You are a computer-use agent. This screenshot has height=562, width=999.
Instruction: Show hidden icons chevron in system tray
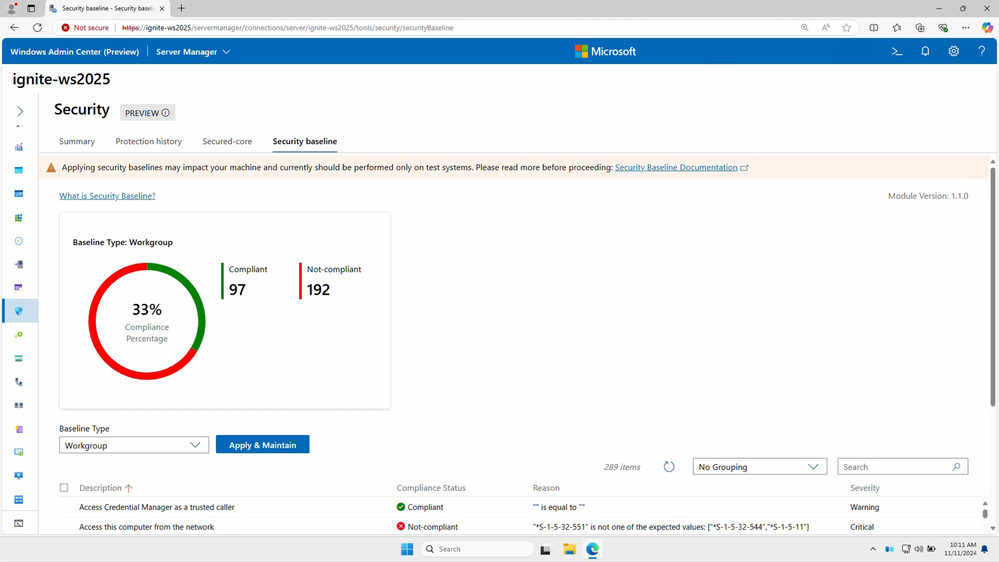(x=873, y=549)
